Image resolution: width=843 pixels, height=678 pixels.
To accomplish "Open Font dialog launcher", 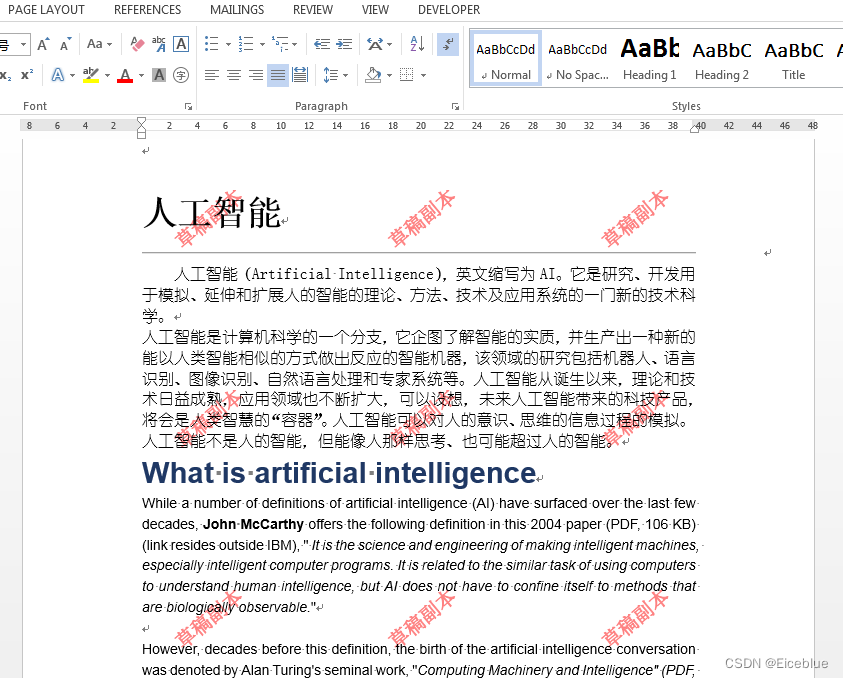I will pyautogui.click(x=188, y=106).
